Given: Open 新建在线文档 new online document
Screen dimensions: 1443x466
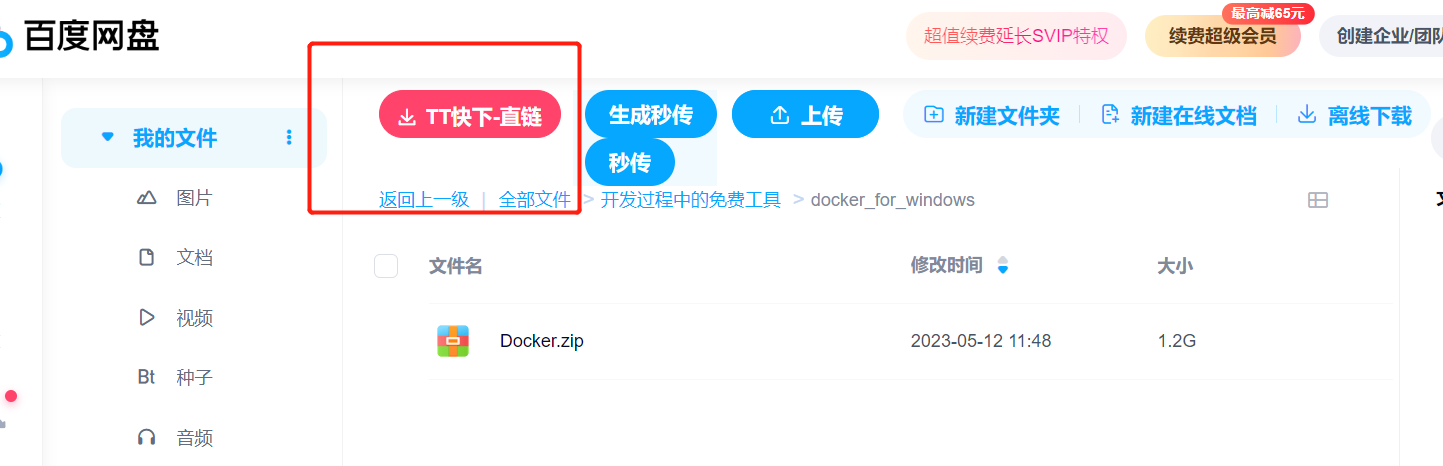Looking at the screenshot, I should pos(1178,115).
